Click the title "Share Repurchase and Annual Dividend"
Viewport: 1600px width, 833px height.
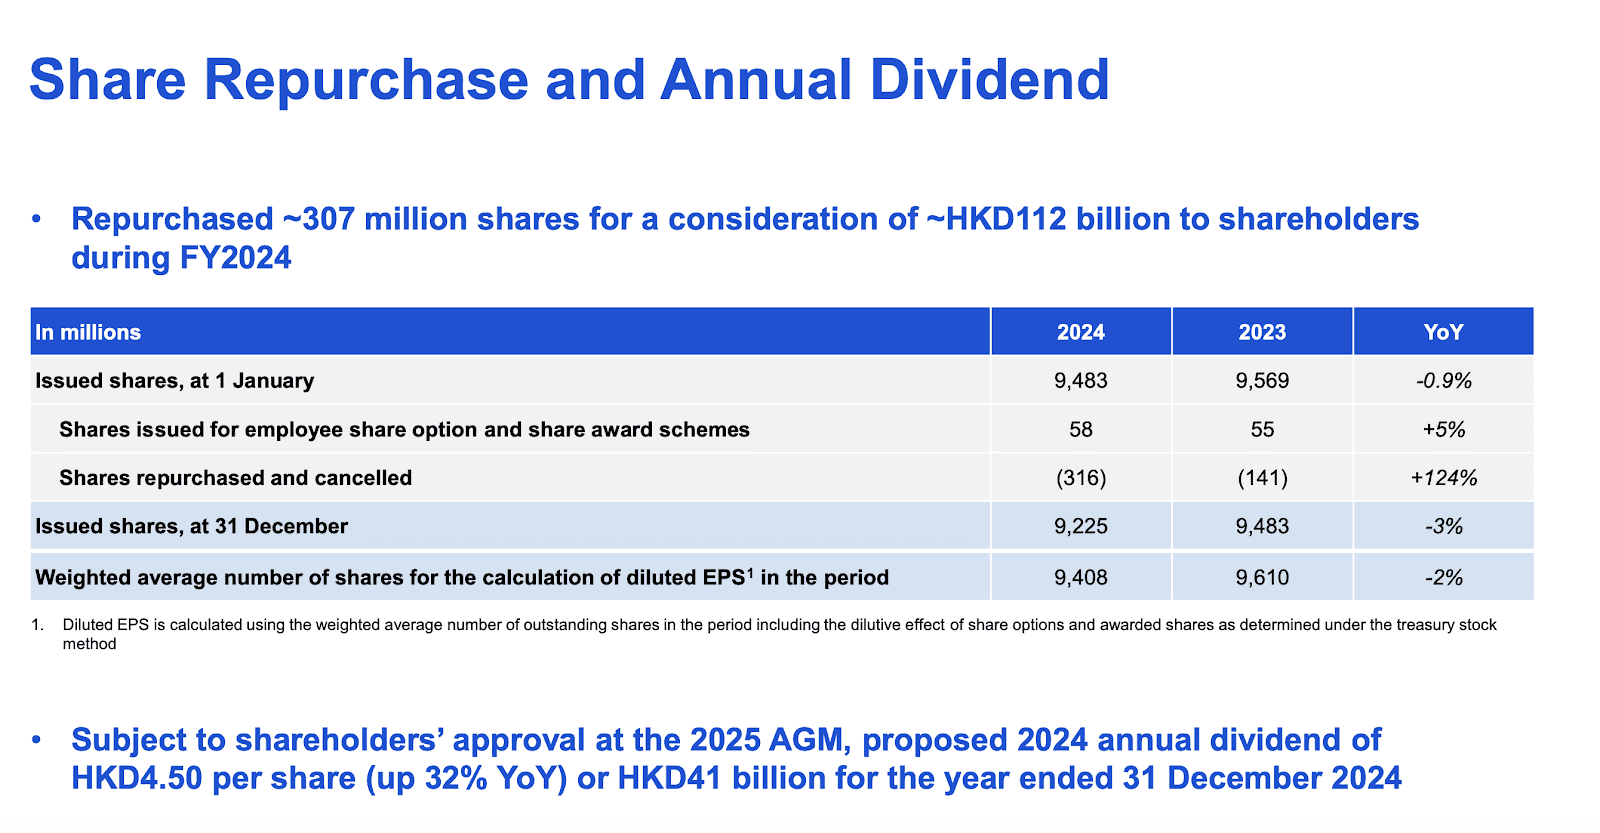coord(569,80)
